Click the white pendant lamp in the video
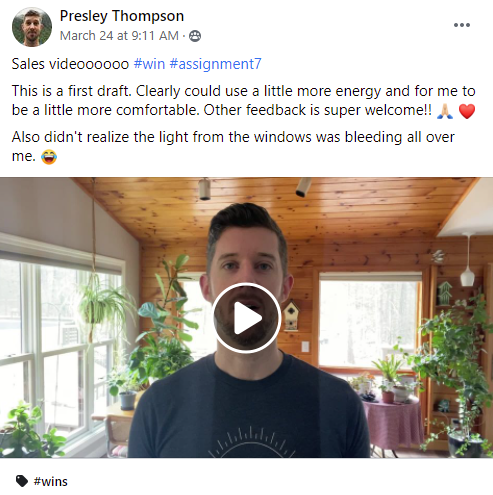Viewport: 493px width, 495px height. click(x=467, y=275)
